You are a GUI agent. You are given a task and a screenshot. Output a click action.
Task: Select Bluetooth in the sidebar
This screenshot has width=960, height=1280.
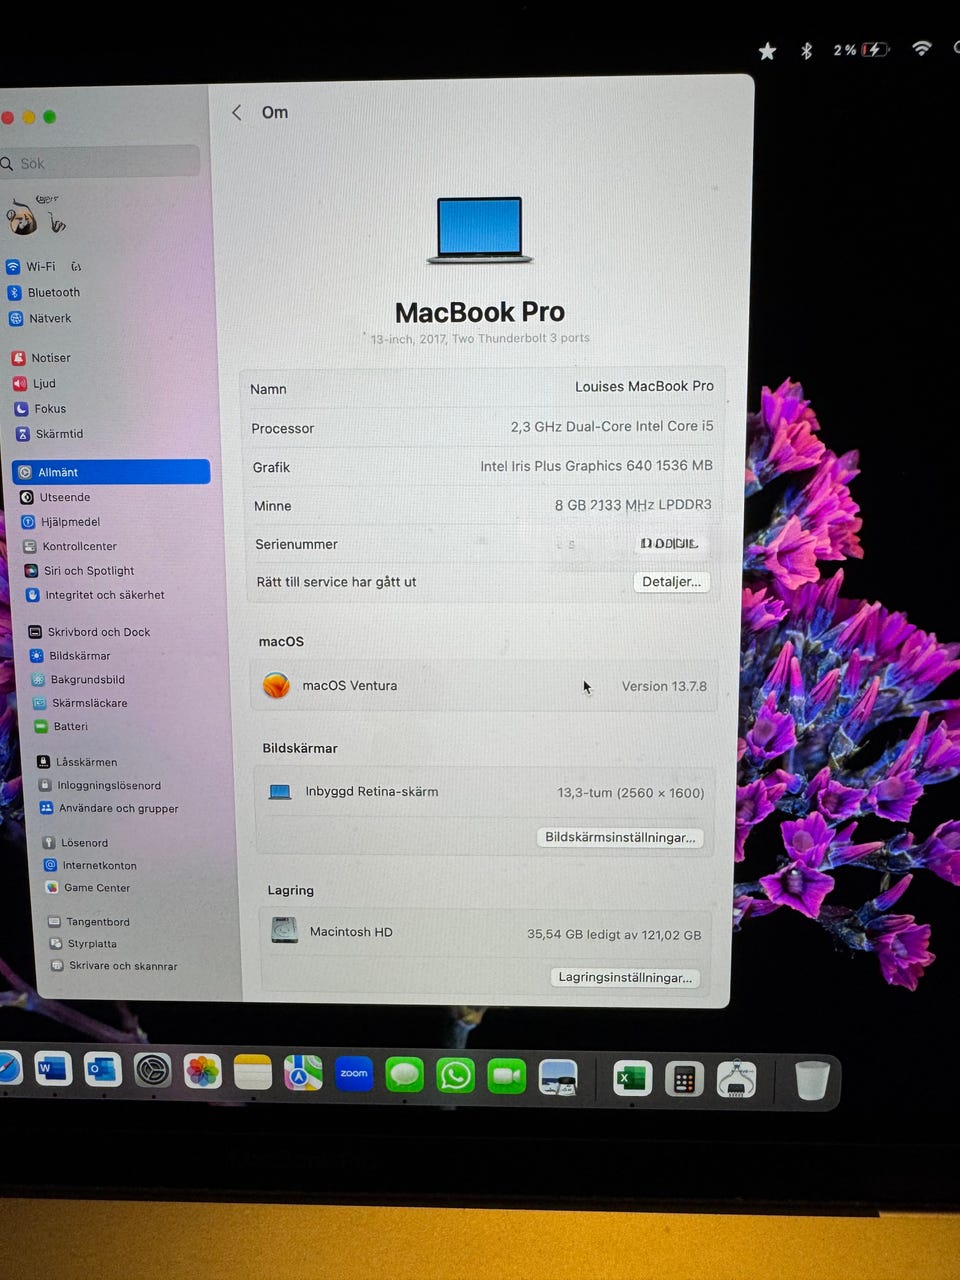53,293
